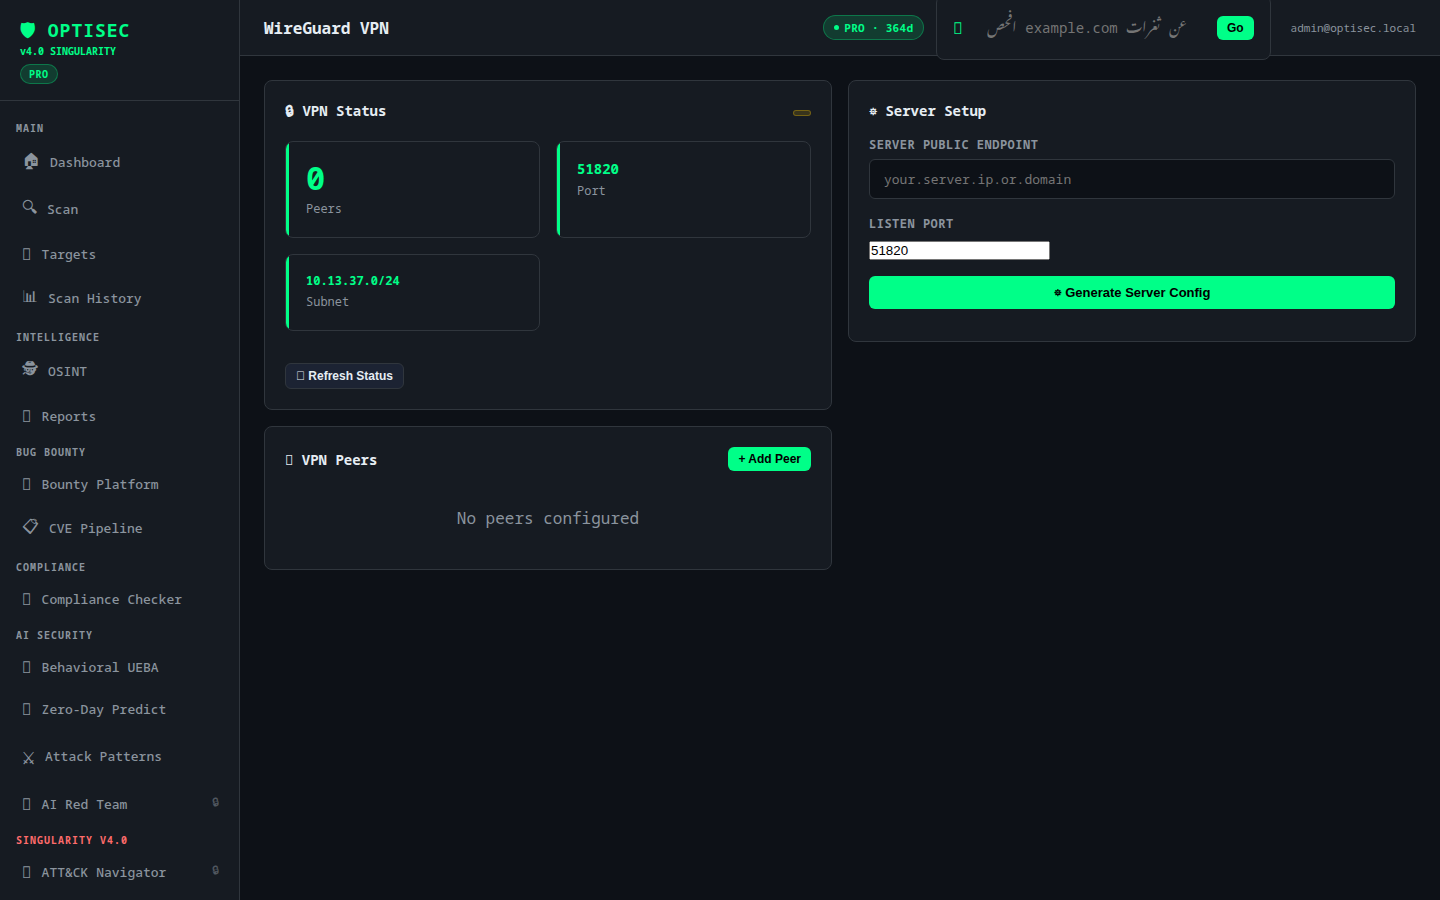Screen dimensions: 1440x900
Task: Focus the Server Public Endpoint field
Action: 1132,179
